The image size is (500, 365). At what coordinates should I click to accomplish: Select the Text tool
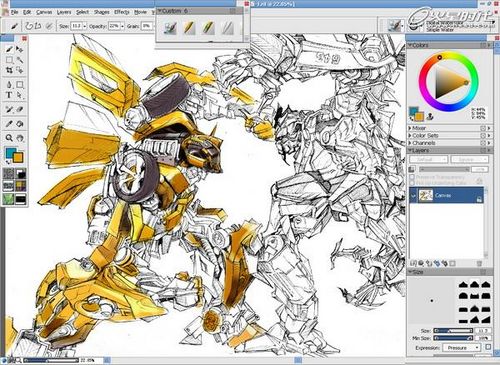9,95
